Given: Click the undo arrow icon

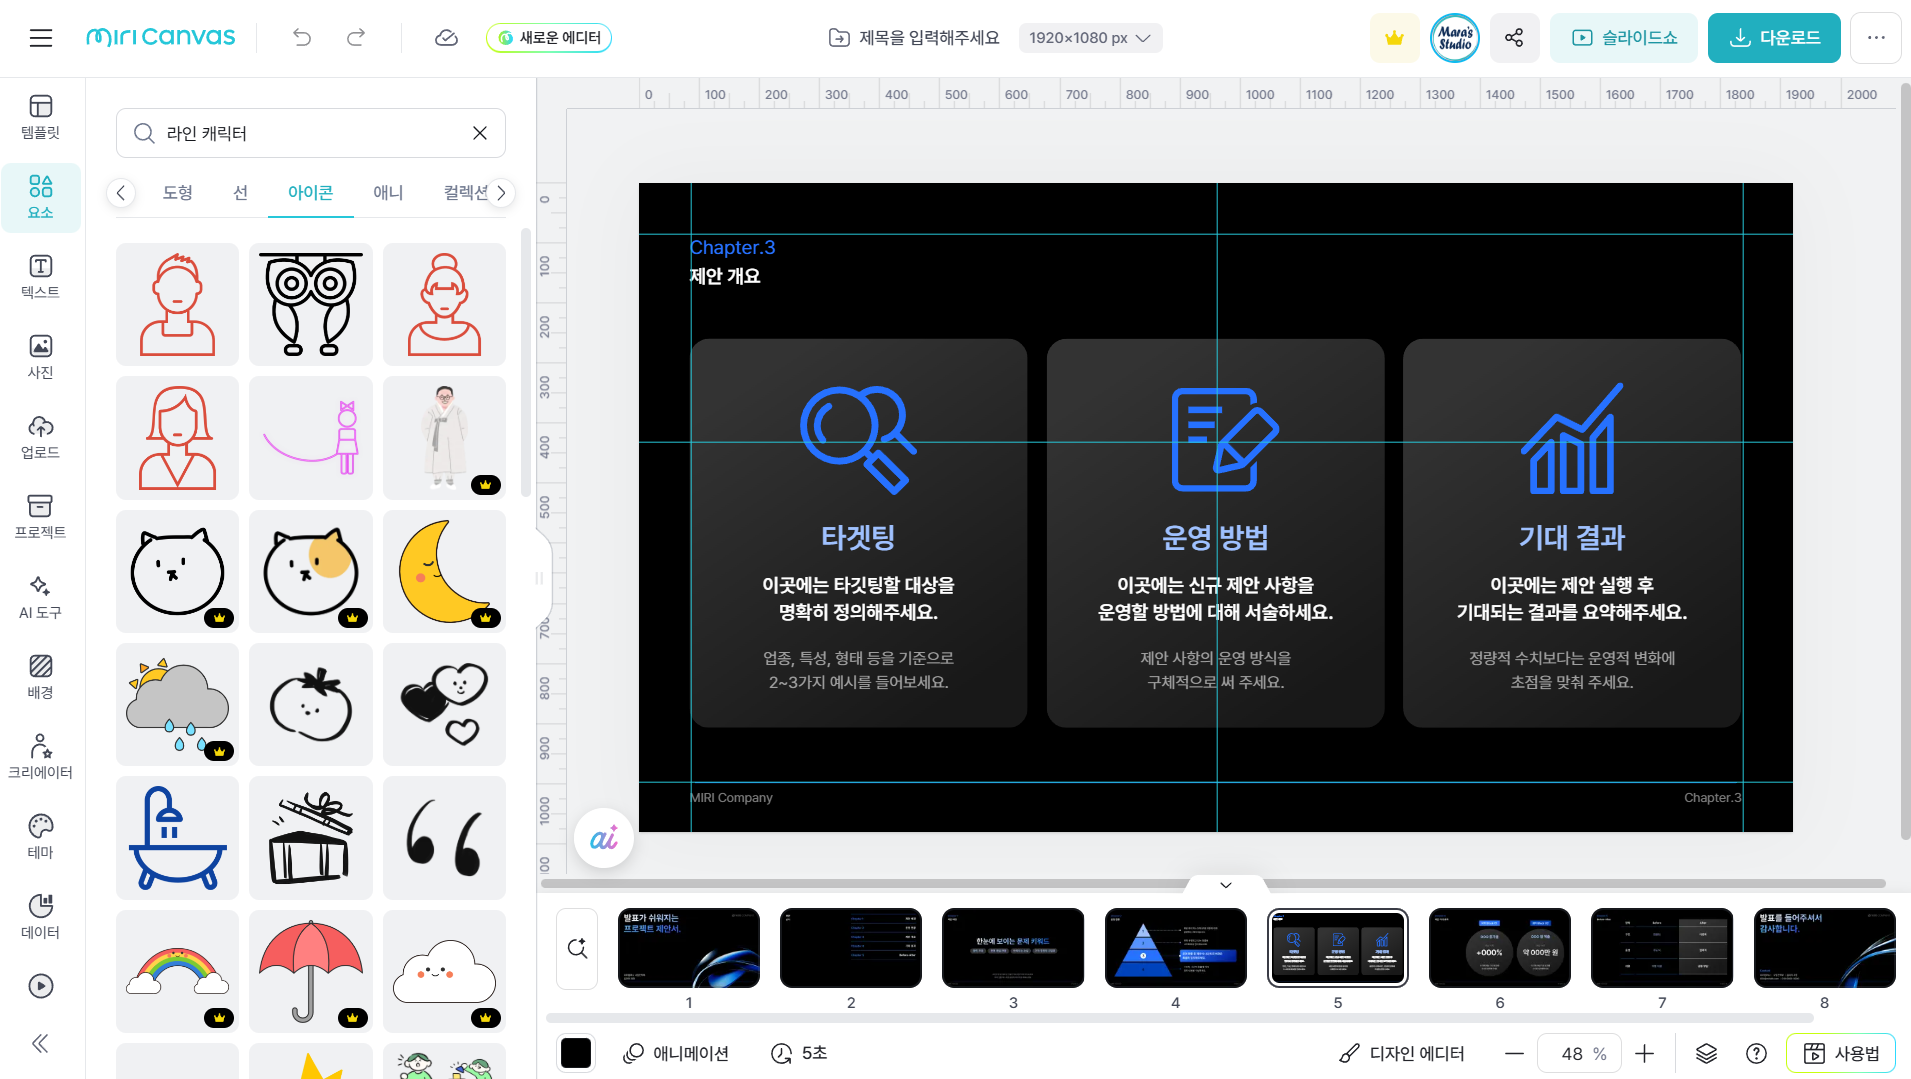Looking at the screenshot, I should click(302, 38).
